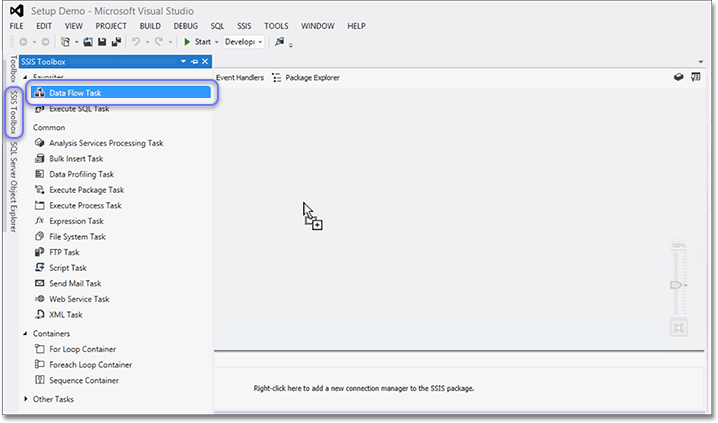Adjust the designer zoom slider handle
The image size is (718, 423).
tap(676, 285)
